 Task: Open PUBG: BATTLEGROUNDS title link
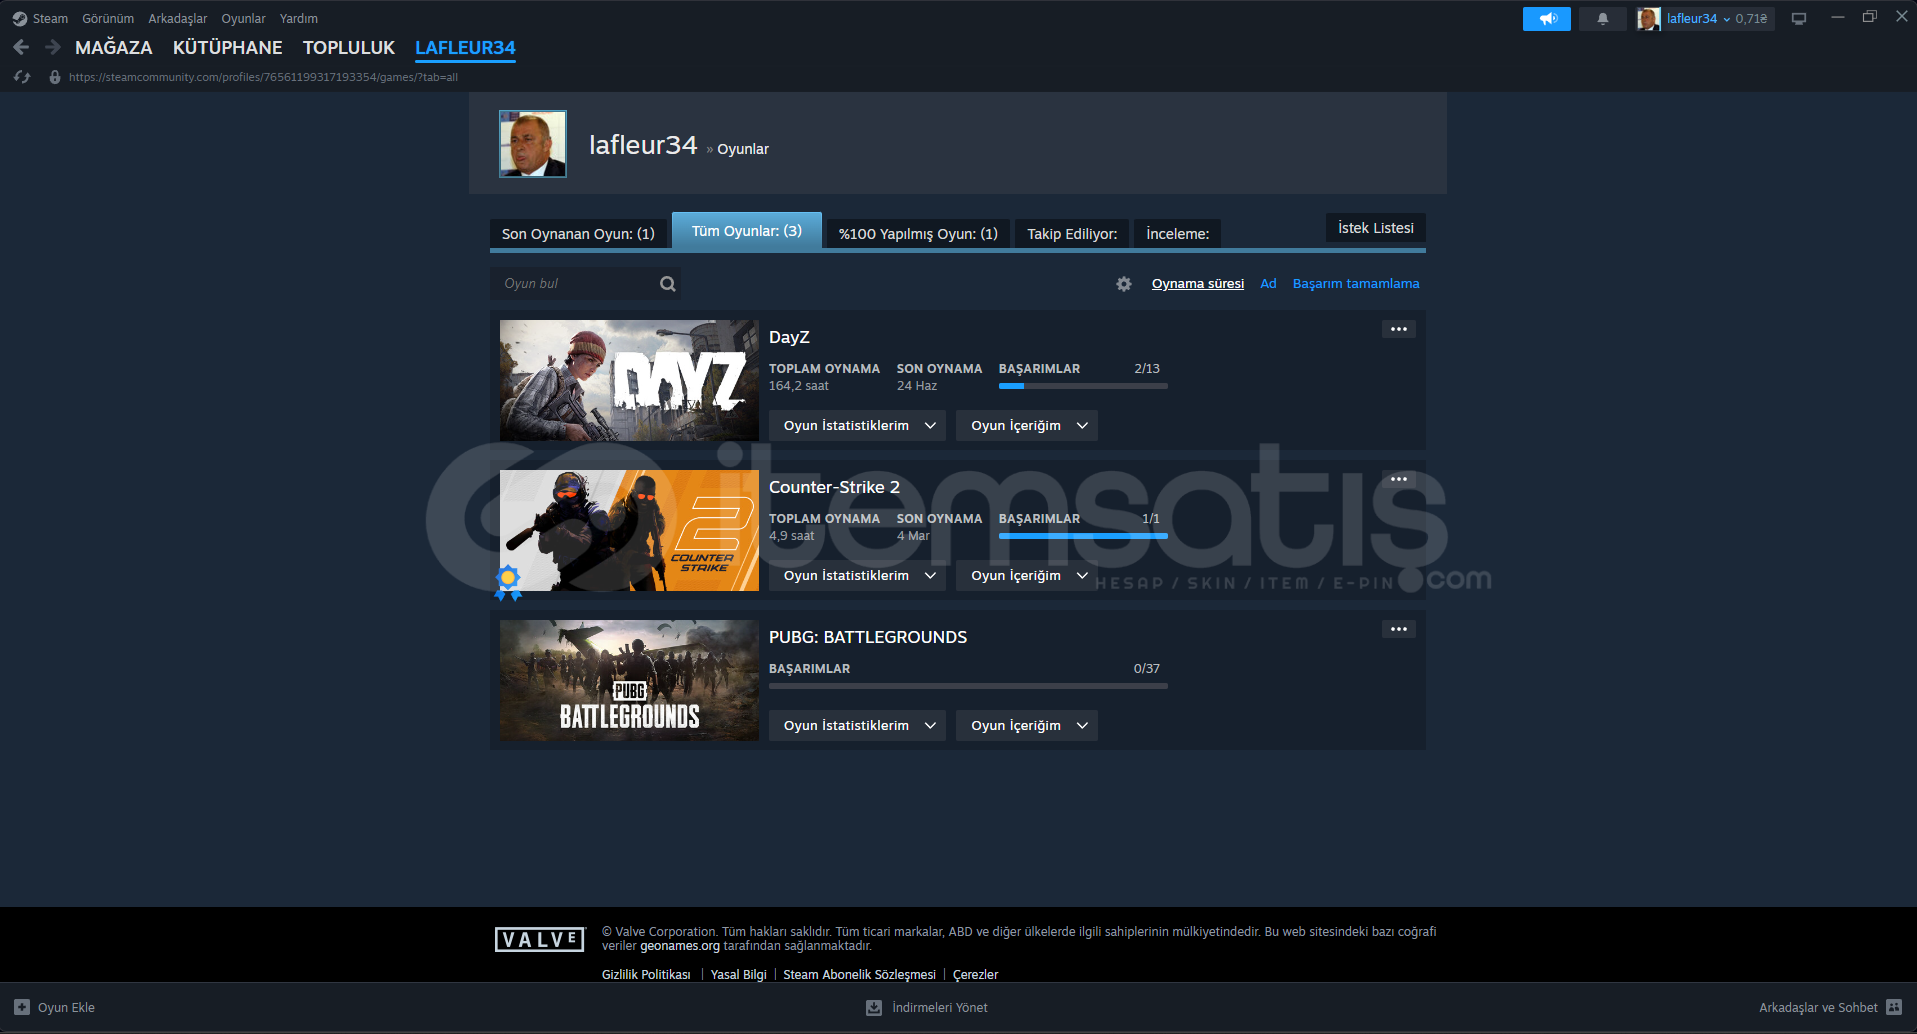(x=868, y=638)
